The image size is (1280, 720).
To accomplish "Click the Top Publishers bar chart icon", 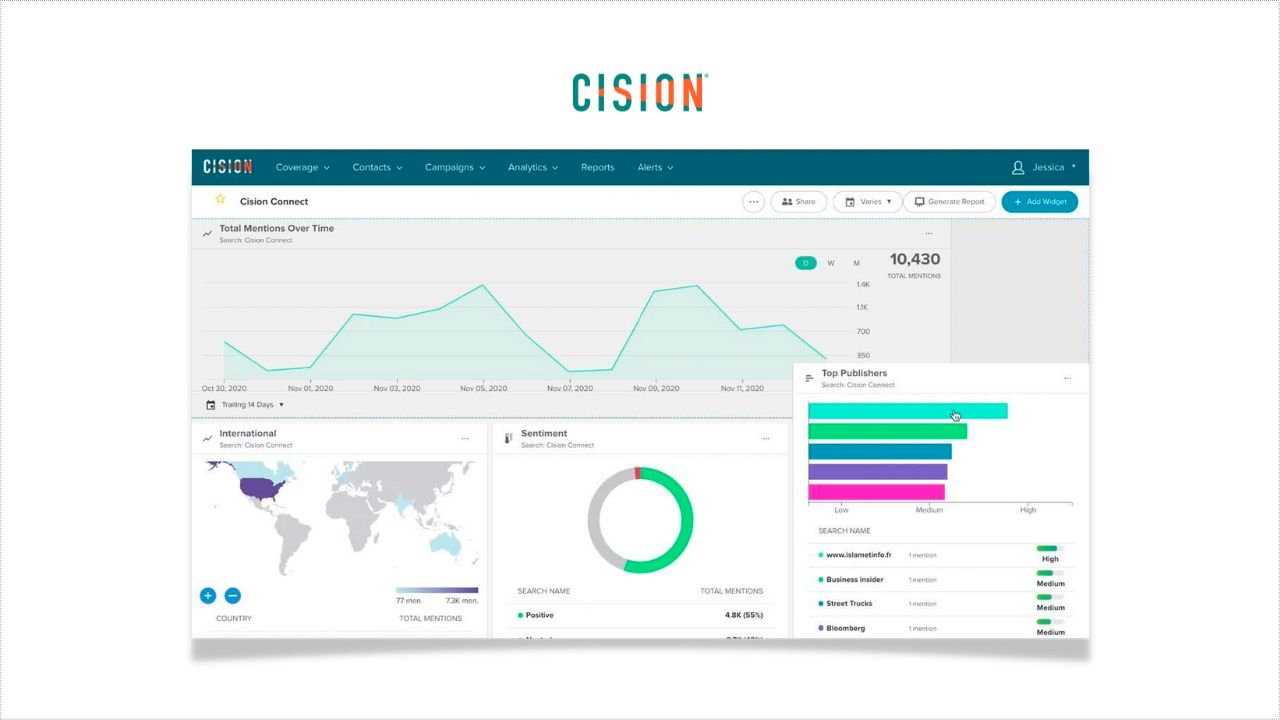I will [809, 378].
